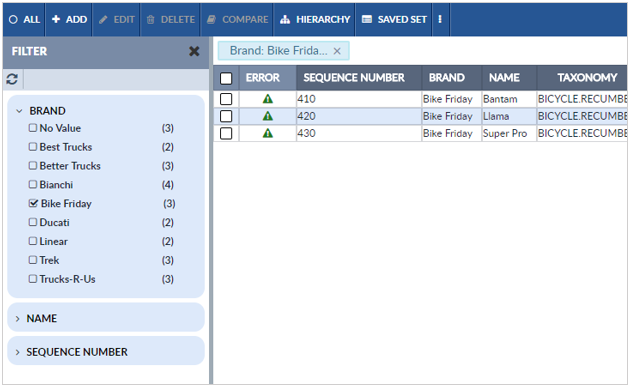Click the ALL toolbar button
This screenshot has height=388, width=633.
point(24,20)
